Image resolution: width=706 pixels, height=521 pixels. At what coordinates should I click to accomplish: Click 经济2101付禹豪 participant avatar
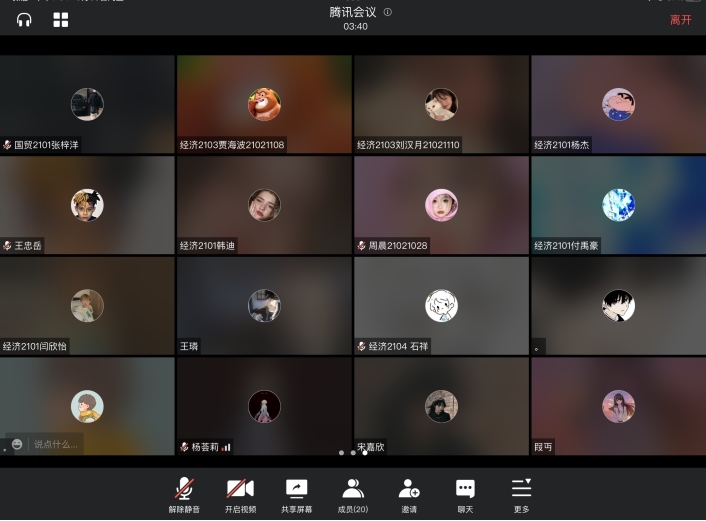tap(618, 205)
